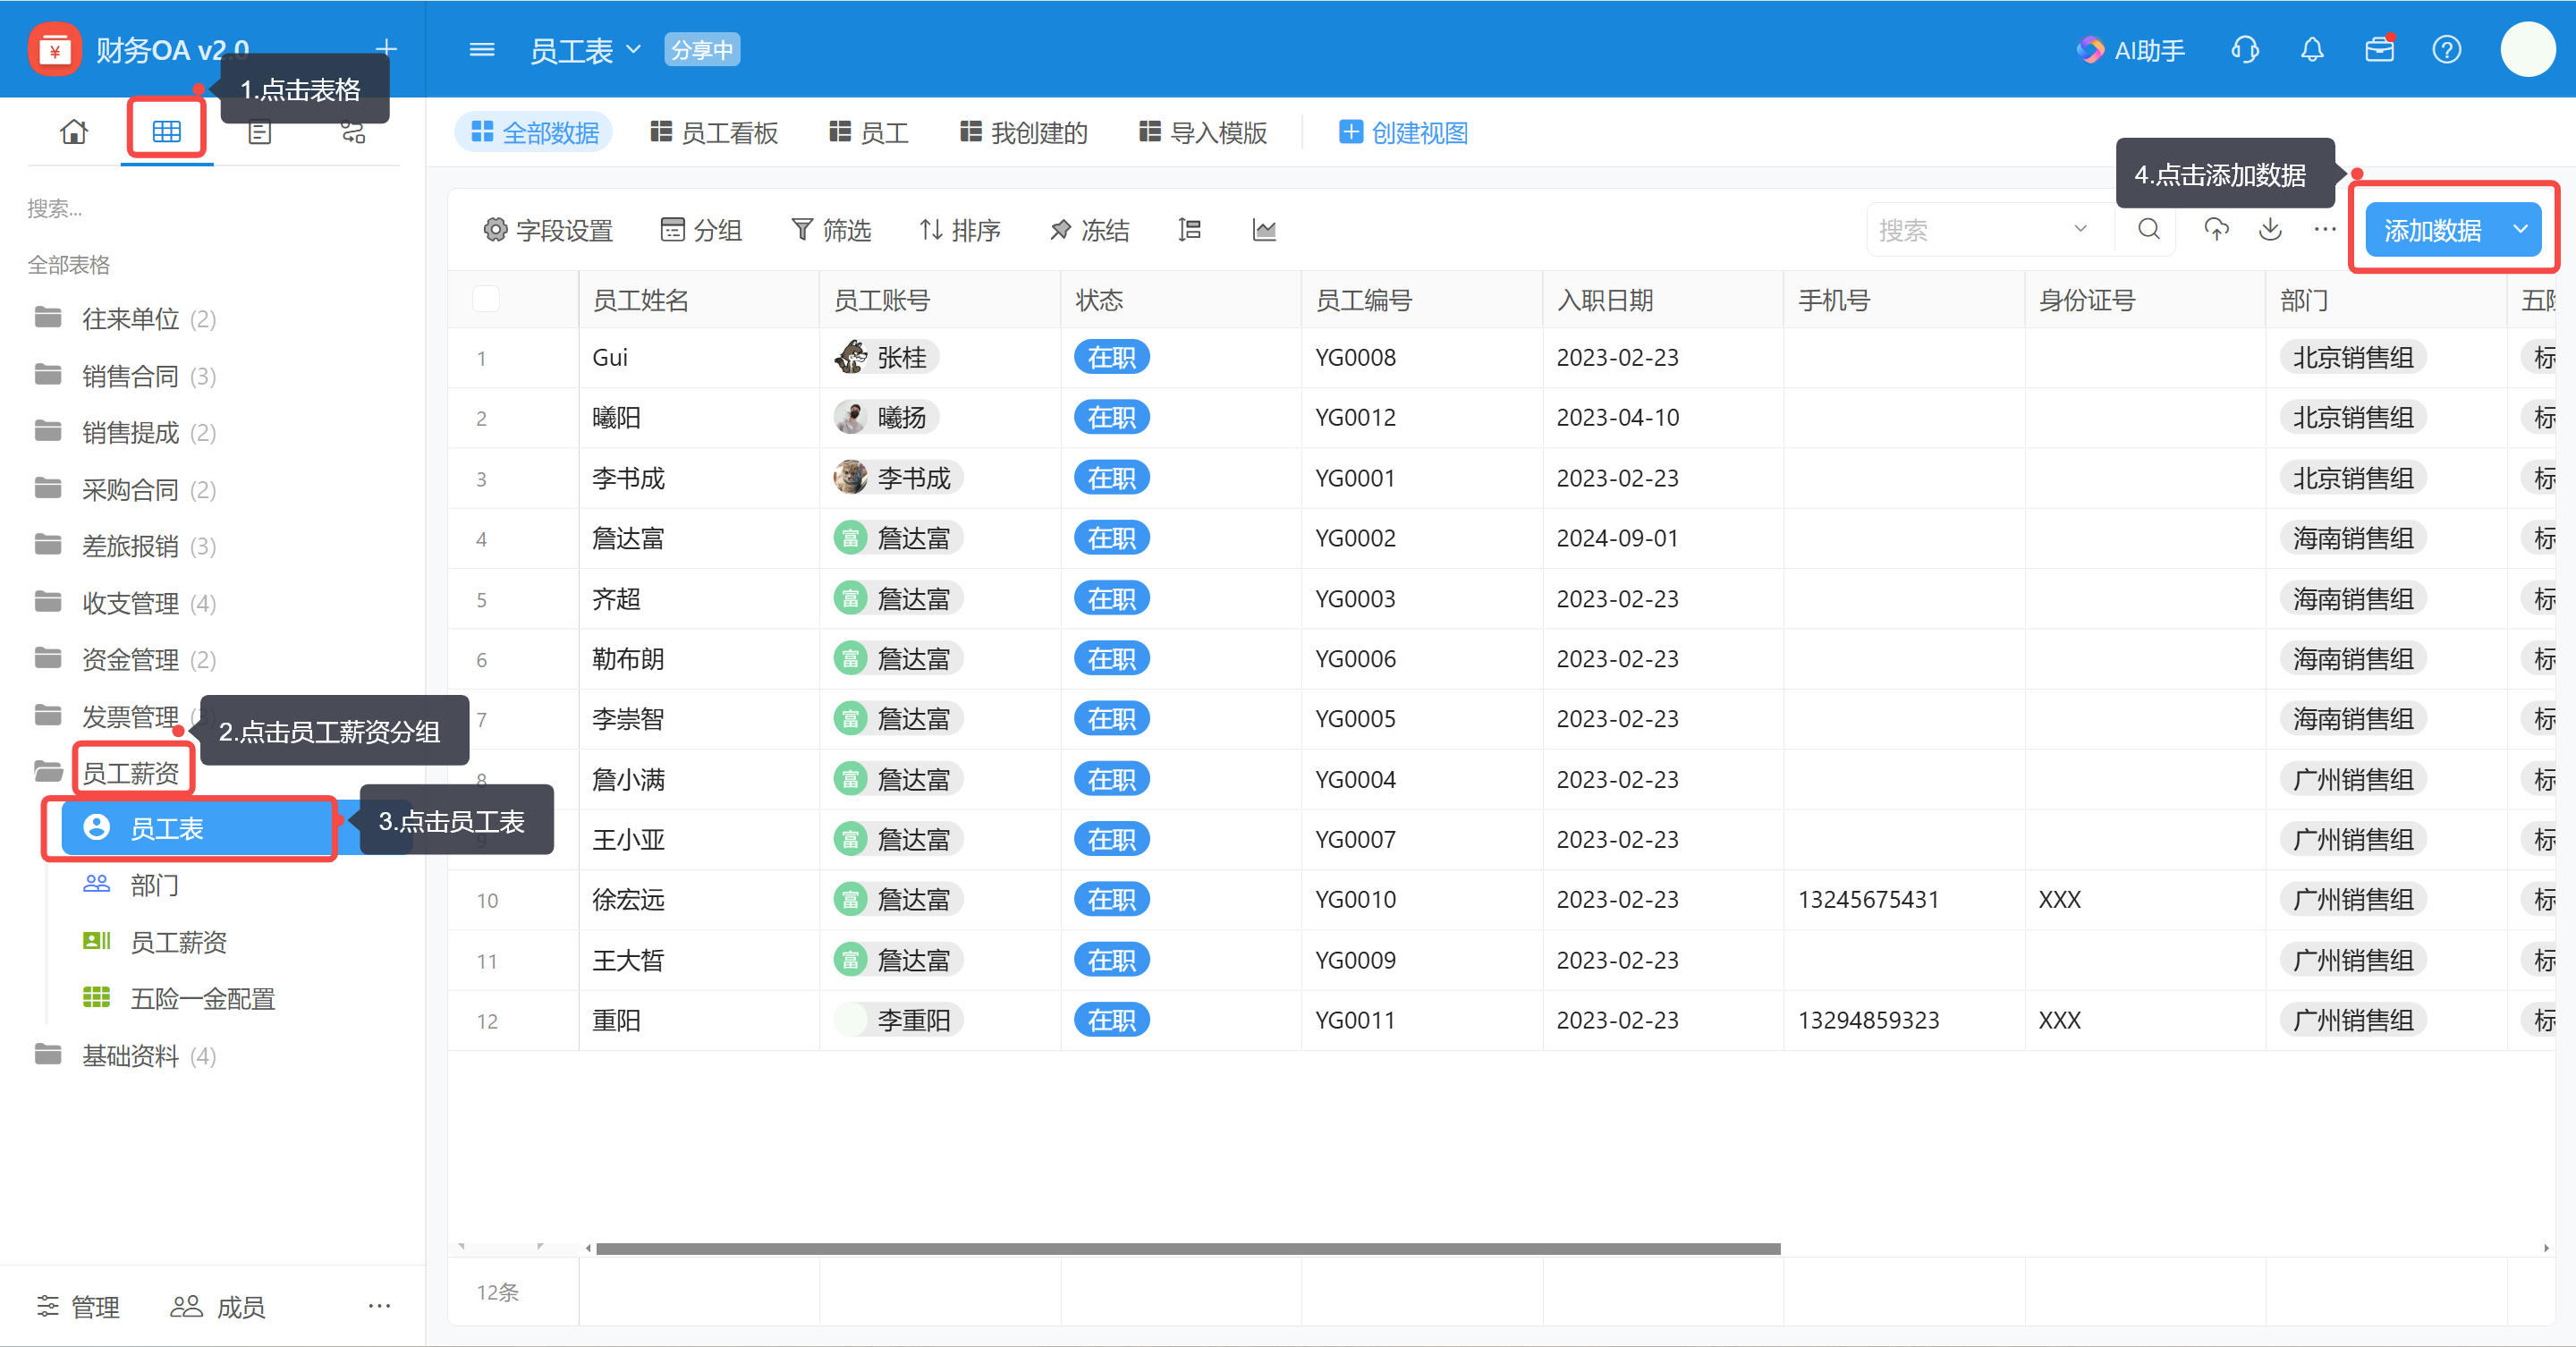Click the 入职日期 column header
This screenshot has height=1347, width=2576.
coord(1662,299)
